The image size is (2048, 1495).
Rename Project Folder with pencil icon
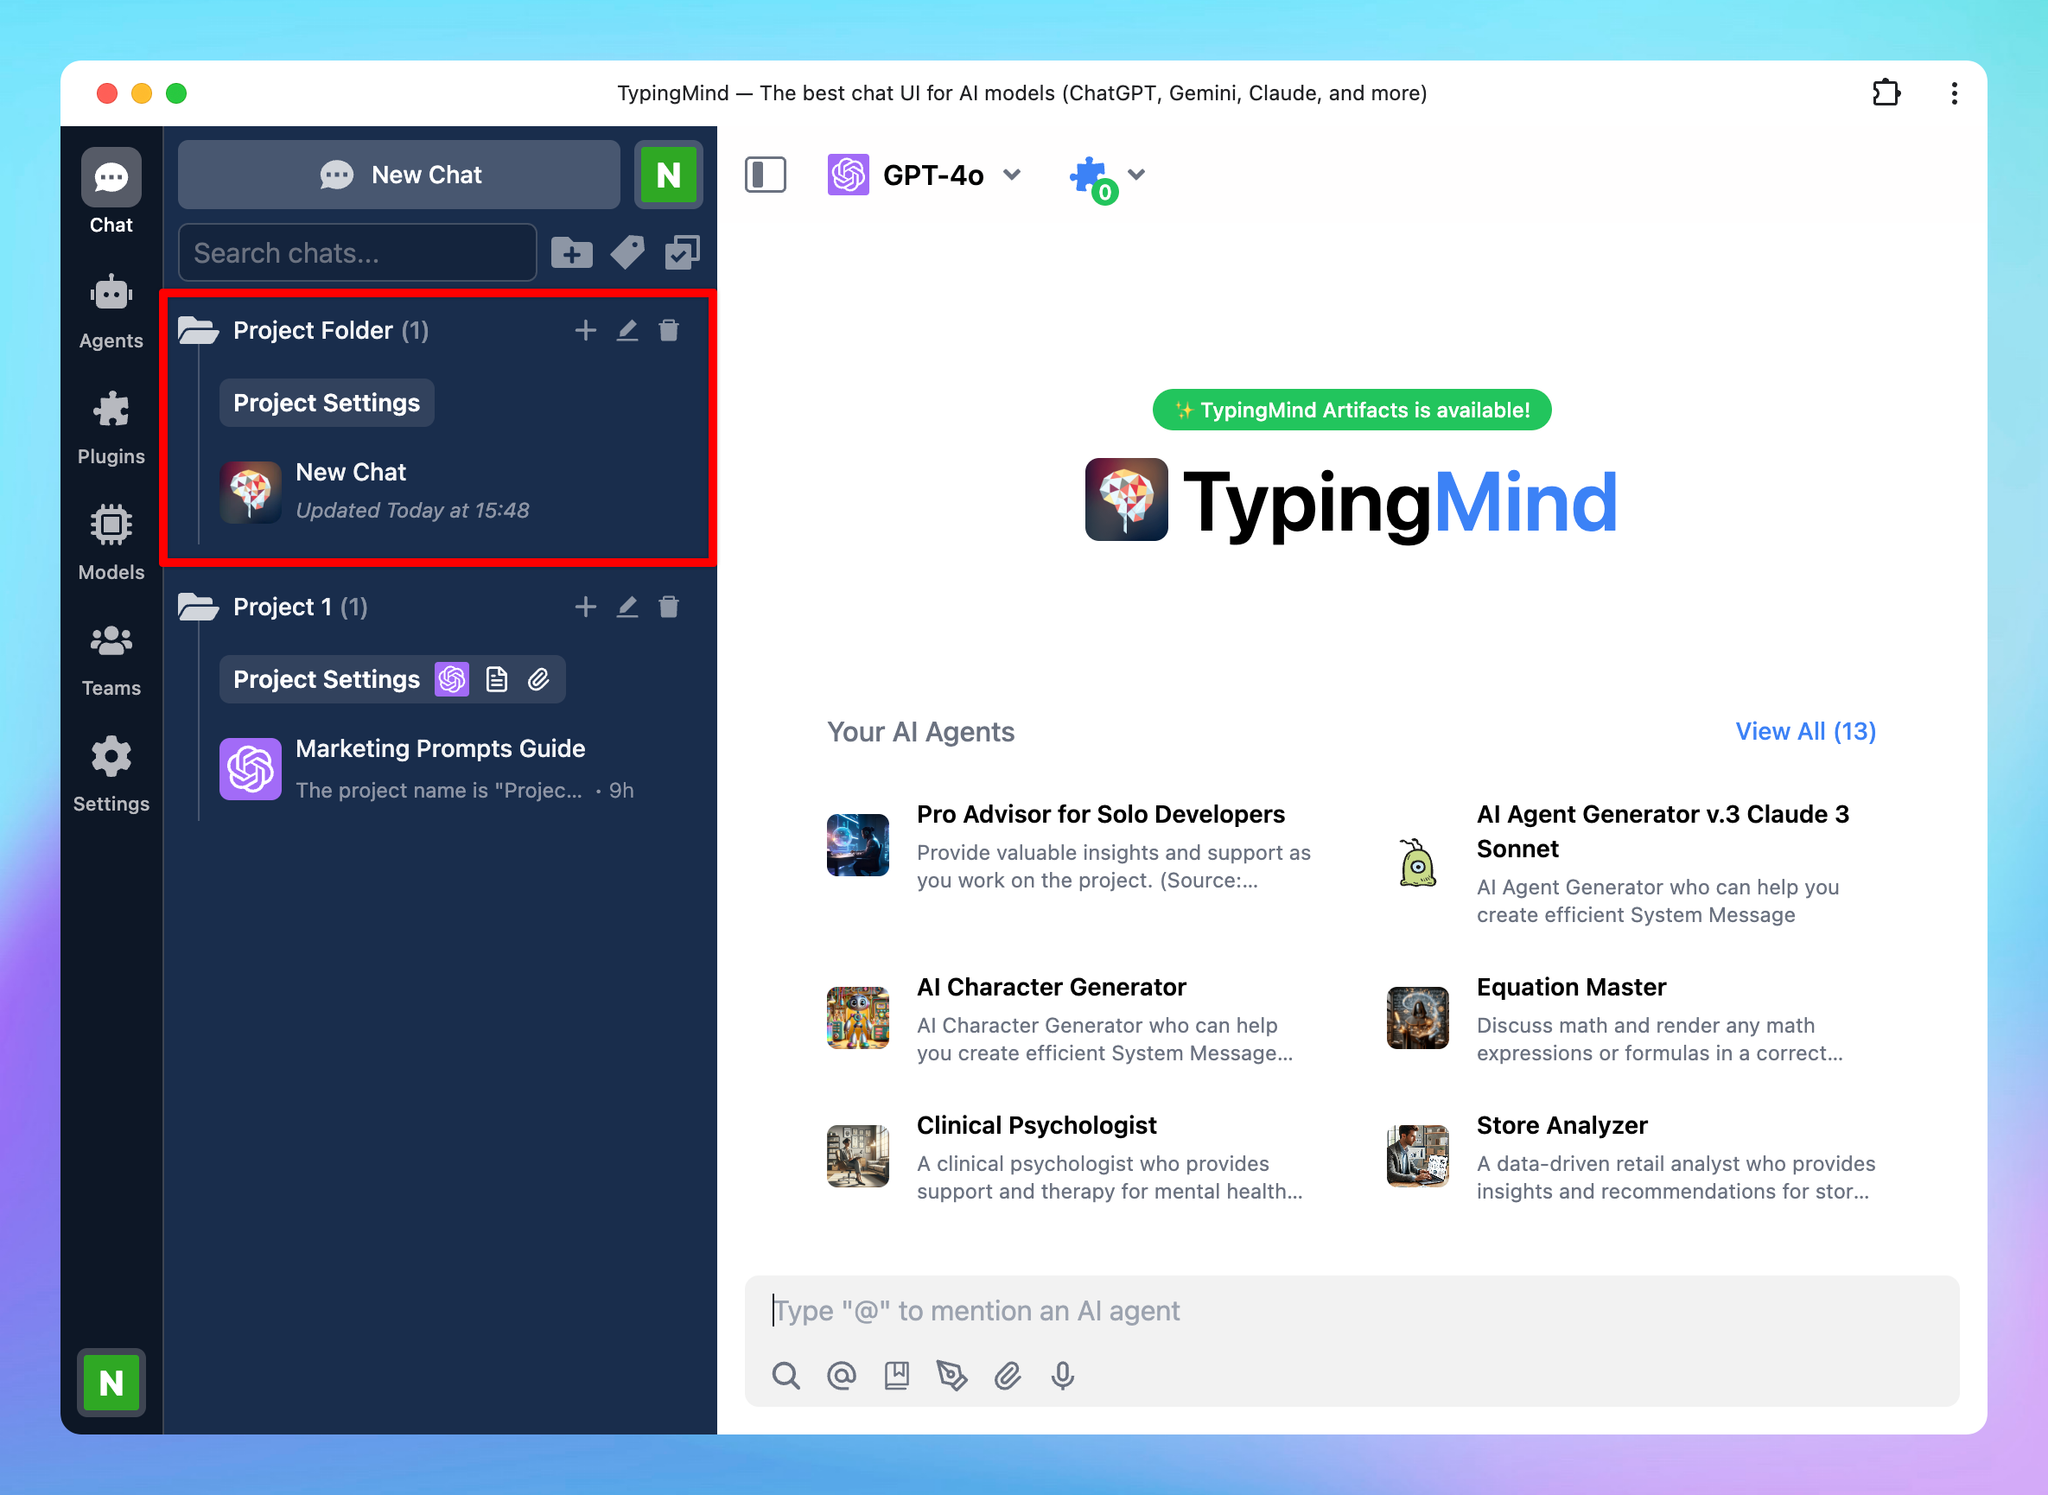pos(627,330)
